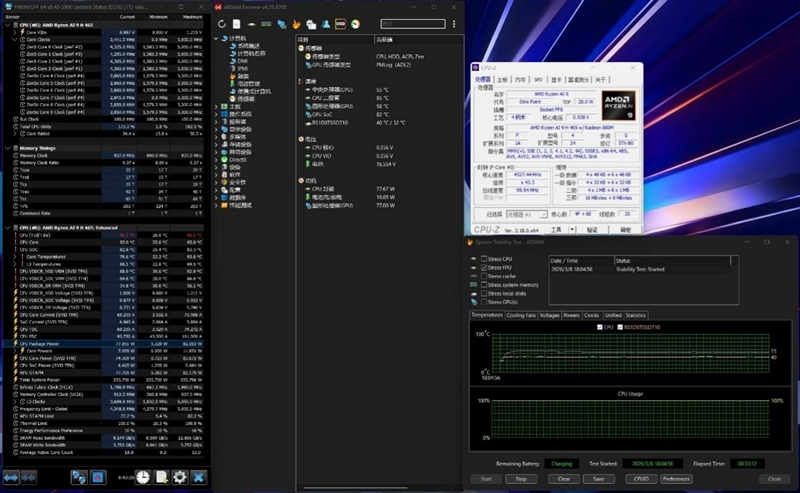Enable the Stress cache checkbox
The height and width of the screenshot is (493, 800).
point(484,276)
